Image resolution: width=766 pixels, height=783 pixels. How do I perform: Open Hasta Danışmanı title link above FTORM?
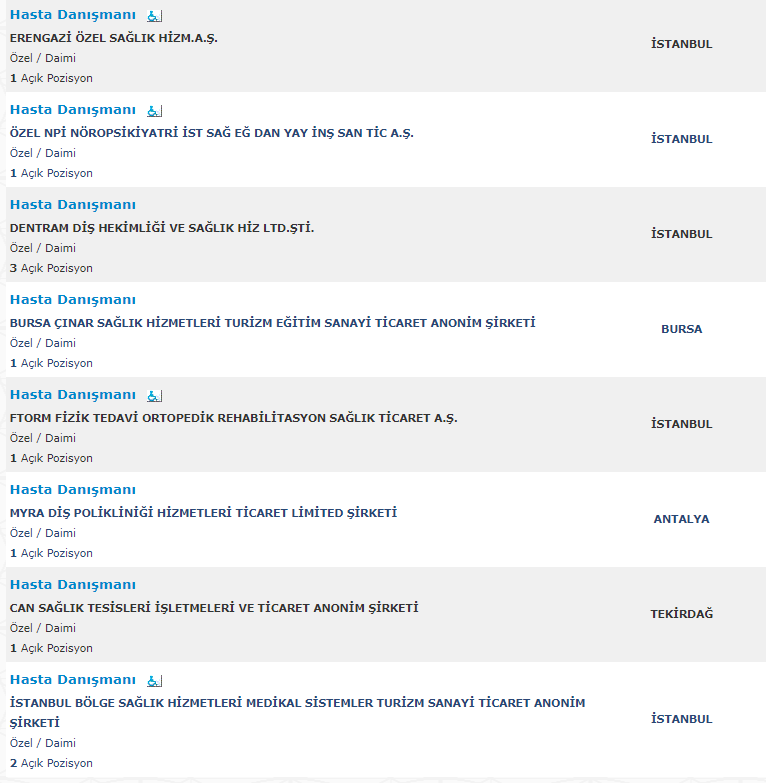(72, 395)
